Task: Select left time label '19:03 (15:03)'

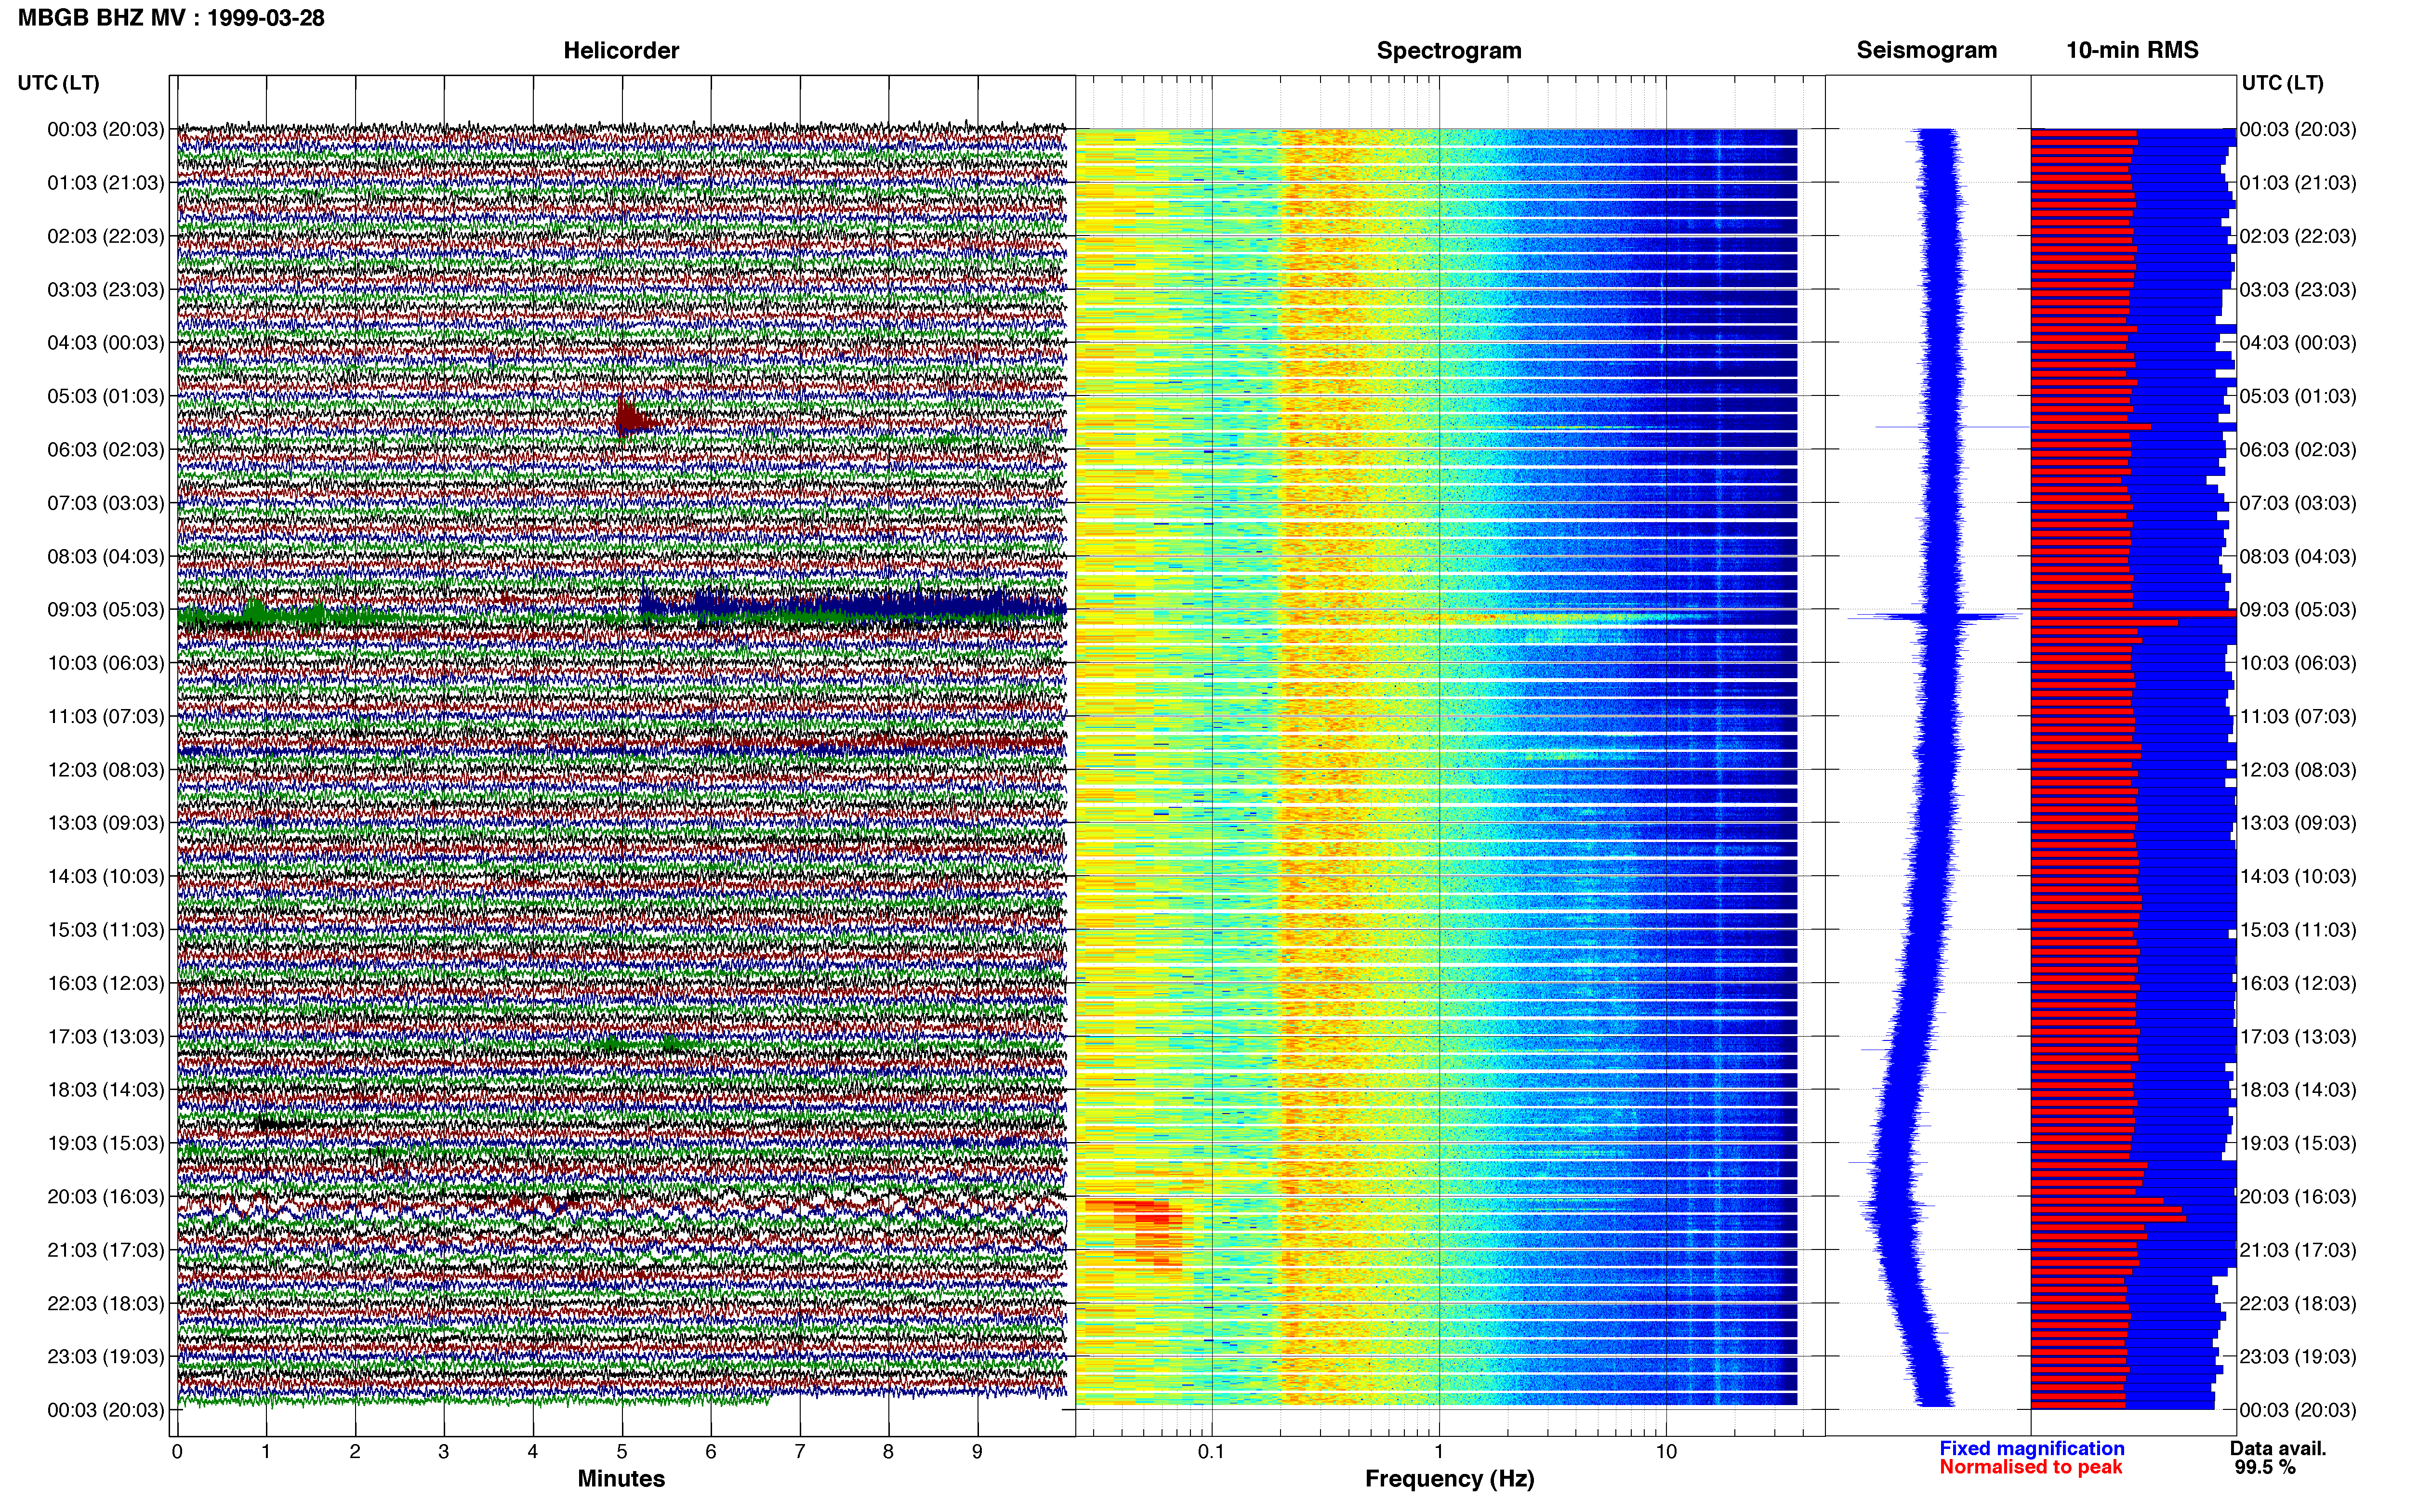Action: (105, 1143)
